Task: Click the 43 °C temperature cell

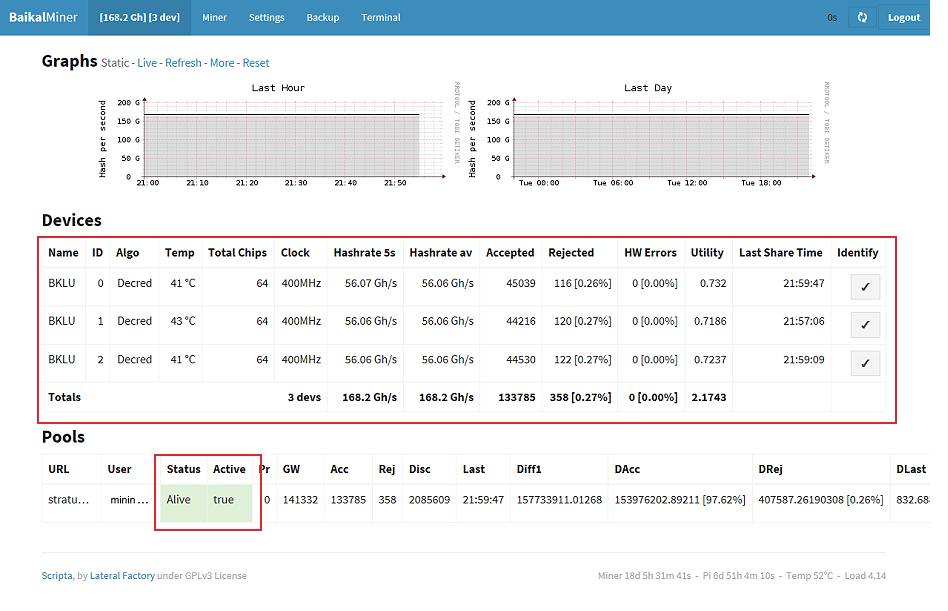Action: (x=183, y=322)
